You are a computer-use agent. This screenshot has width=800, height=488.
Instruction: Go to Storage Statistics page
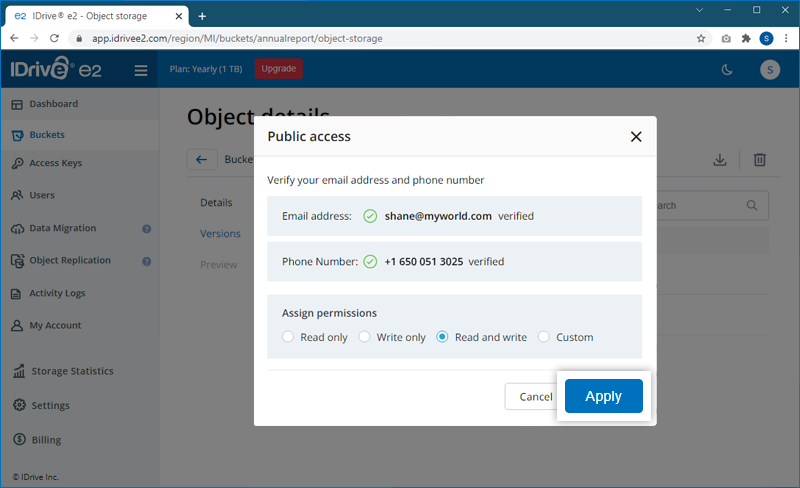pos(72,371)
